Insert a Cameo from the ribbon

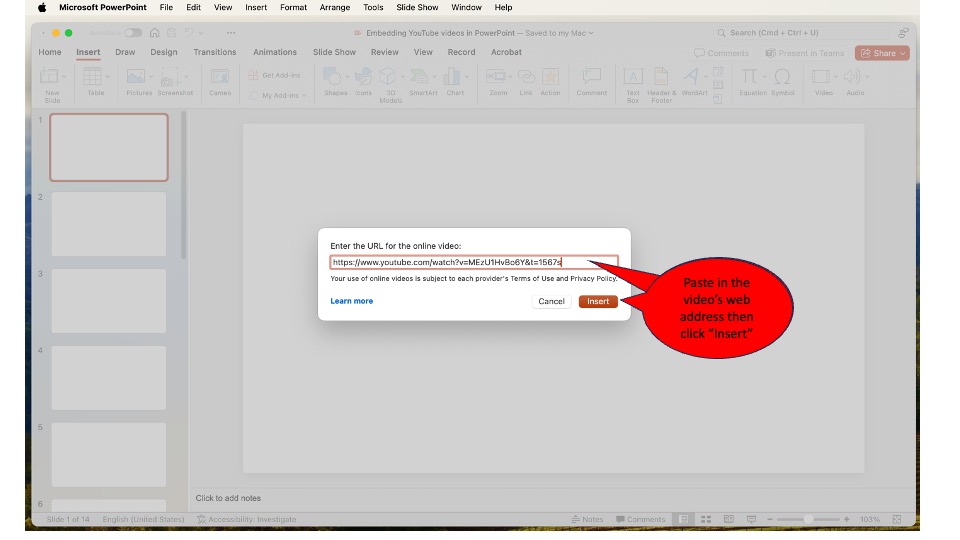tap(220, 82)
